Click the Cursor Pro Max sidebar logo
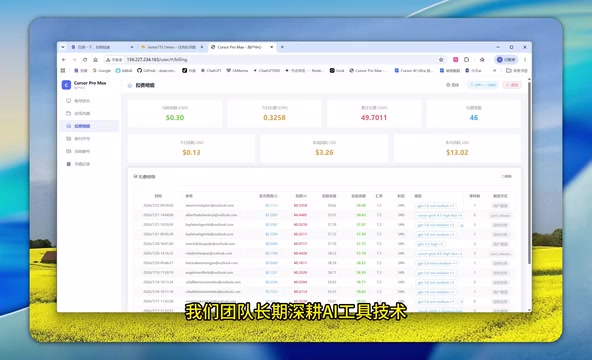Viewport: 592px width, 360px height. (66, 85)
